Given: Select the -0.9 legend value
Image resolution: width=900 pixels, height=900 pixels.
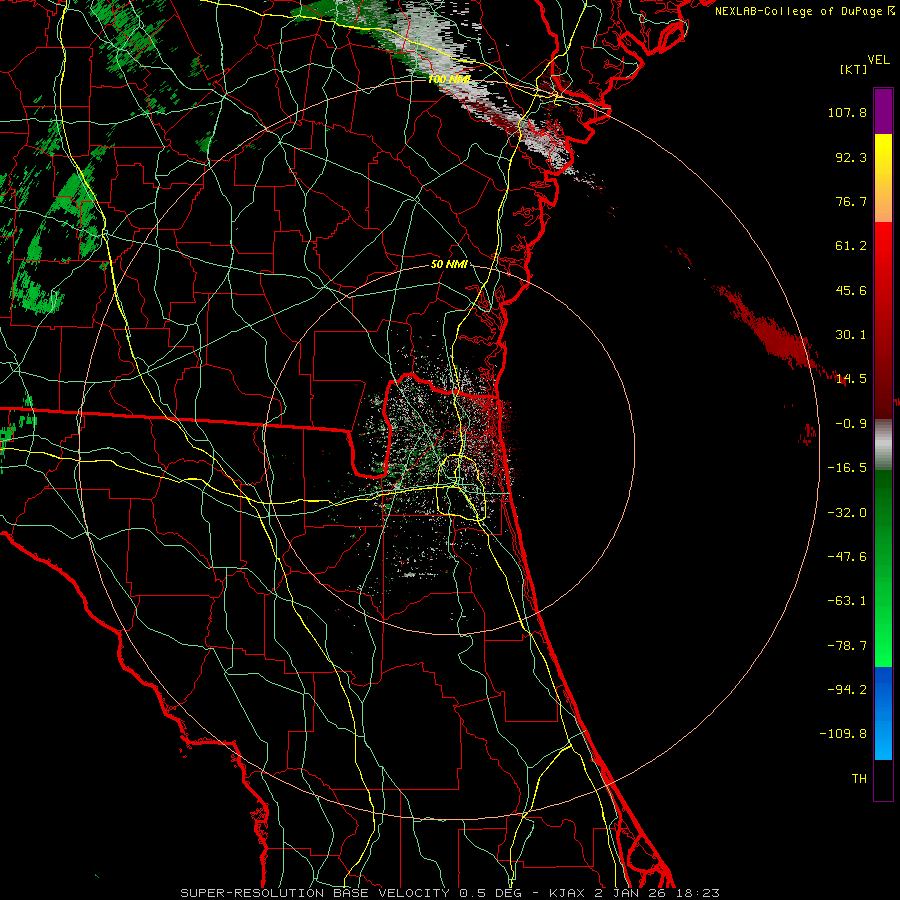Looking at the screenshot, I should click(x=847, y=424).
